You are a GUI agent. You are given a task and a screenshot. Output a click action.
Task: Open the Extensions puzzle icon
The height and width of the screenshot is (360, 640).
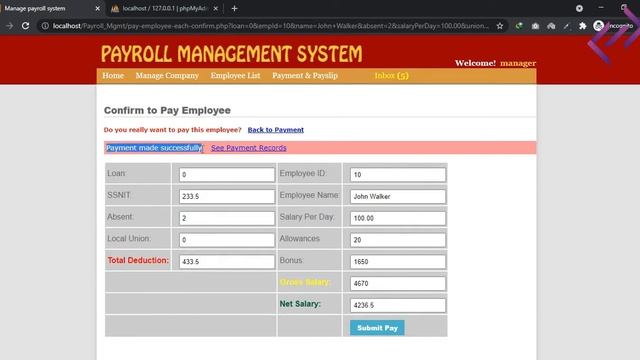(582, 26)
